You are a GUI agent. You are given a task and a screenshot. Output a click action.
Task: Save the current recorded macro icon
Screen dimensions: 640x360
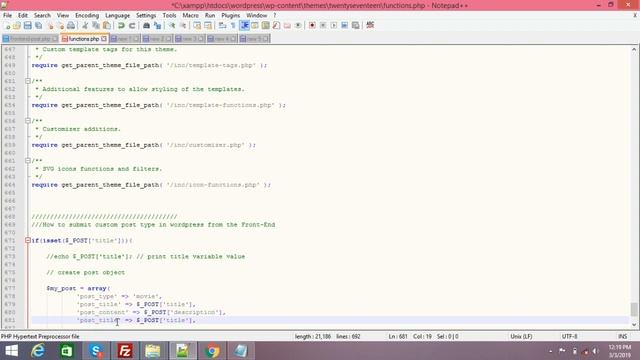(356, 26)
